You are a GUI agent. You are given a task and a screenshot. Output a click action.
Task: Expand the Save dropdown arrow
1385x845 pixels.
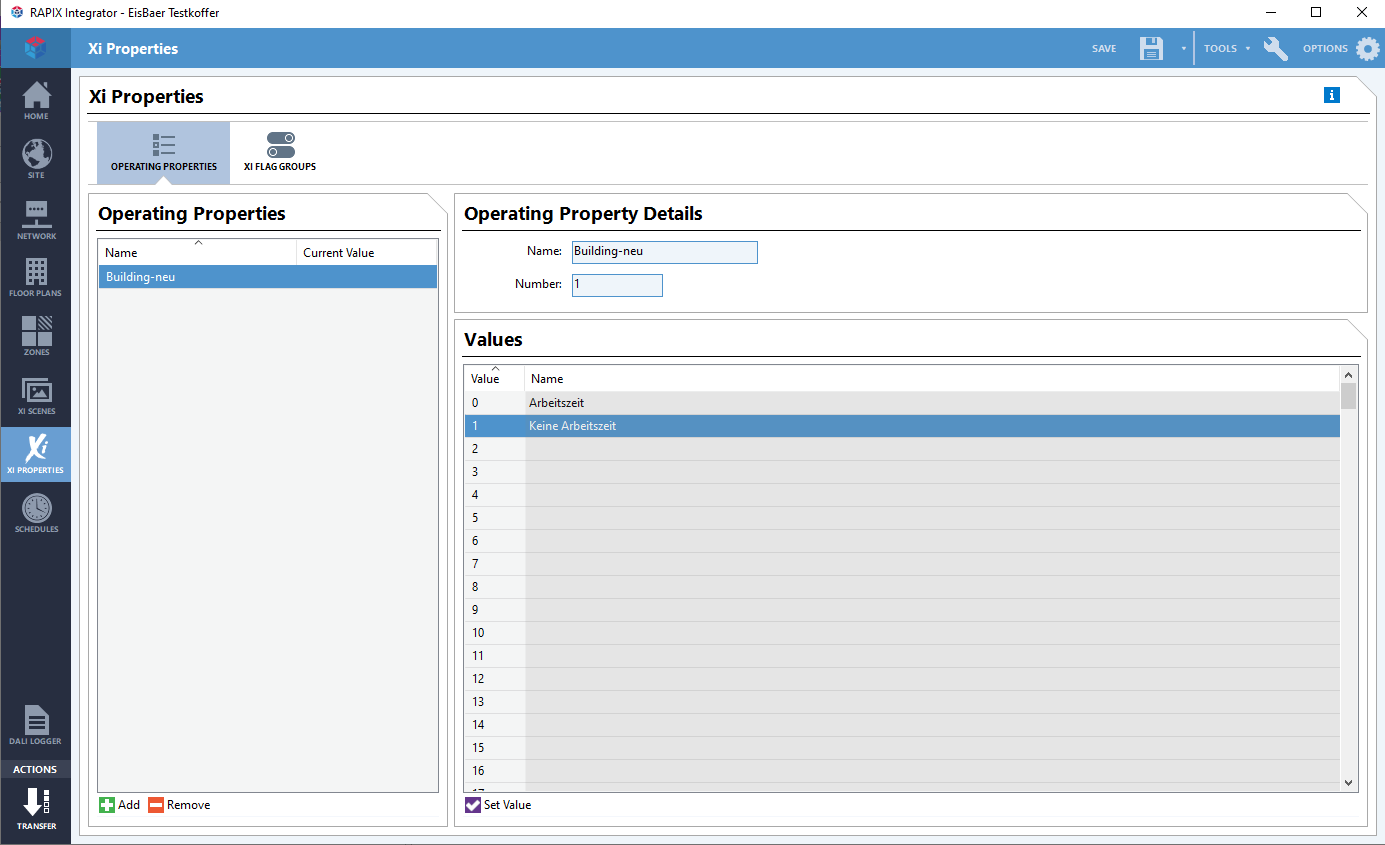[x=1183, y=49]
